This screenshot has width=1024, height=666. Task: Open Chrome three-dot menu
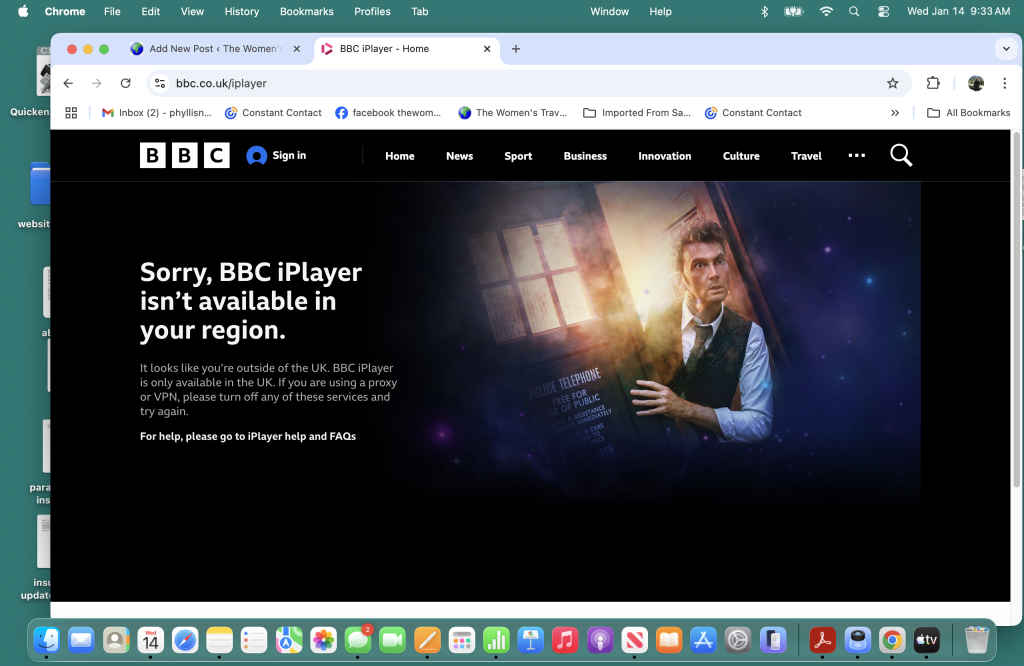coord(1005,83)
